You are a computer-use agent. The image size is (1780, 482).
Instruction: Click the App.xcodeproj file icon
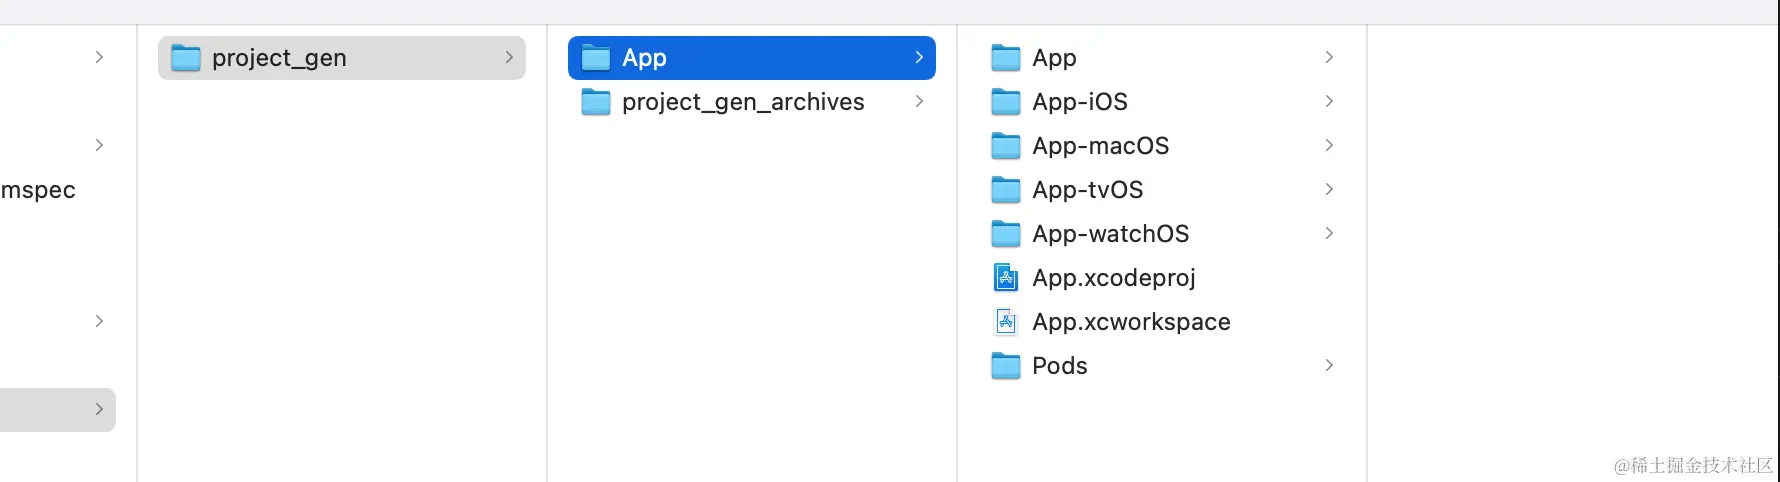(x=1006, y=278)
